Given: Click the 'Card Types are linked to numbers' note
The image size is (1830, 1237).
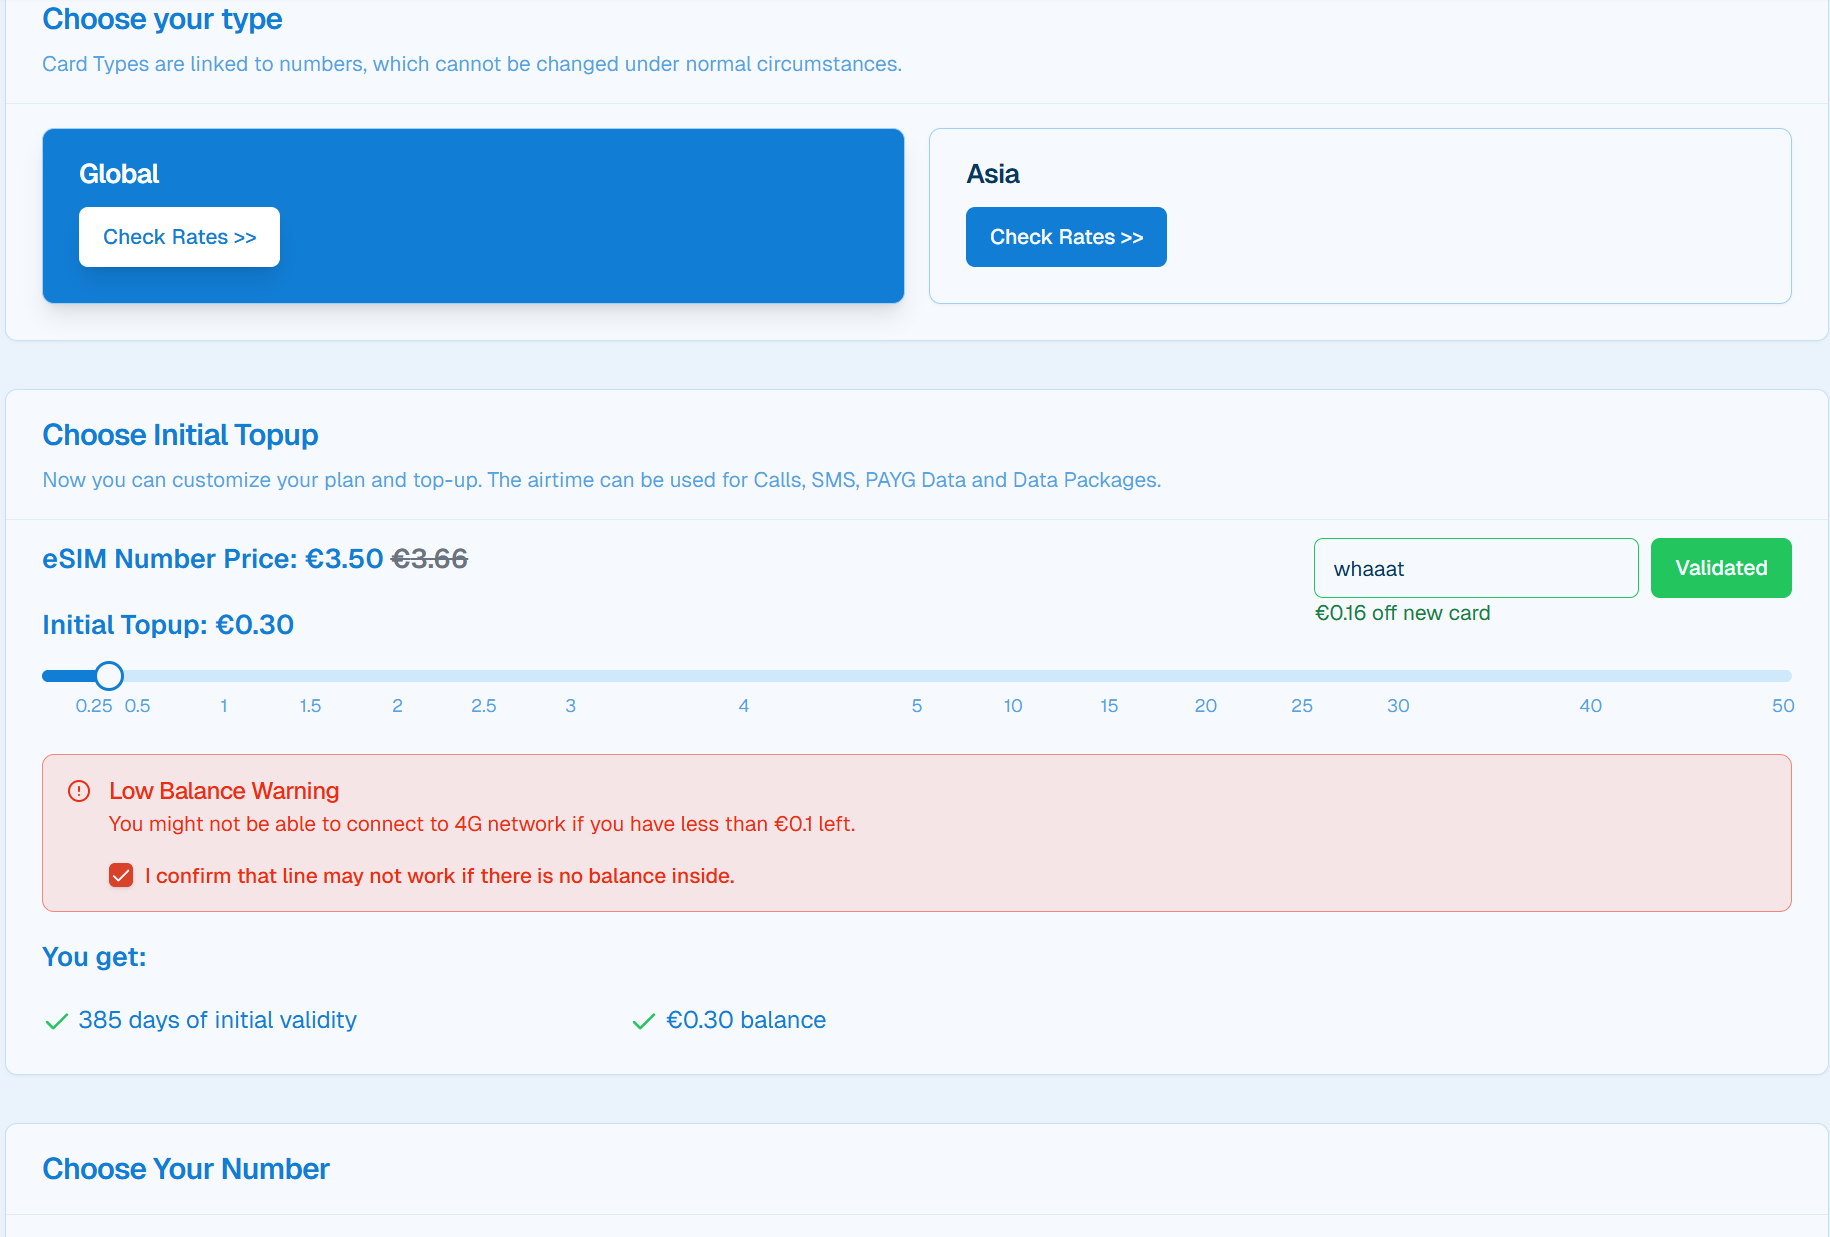Looking at the screenshot, I should coord(472,64).
